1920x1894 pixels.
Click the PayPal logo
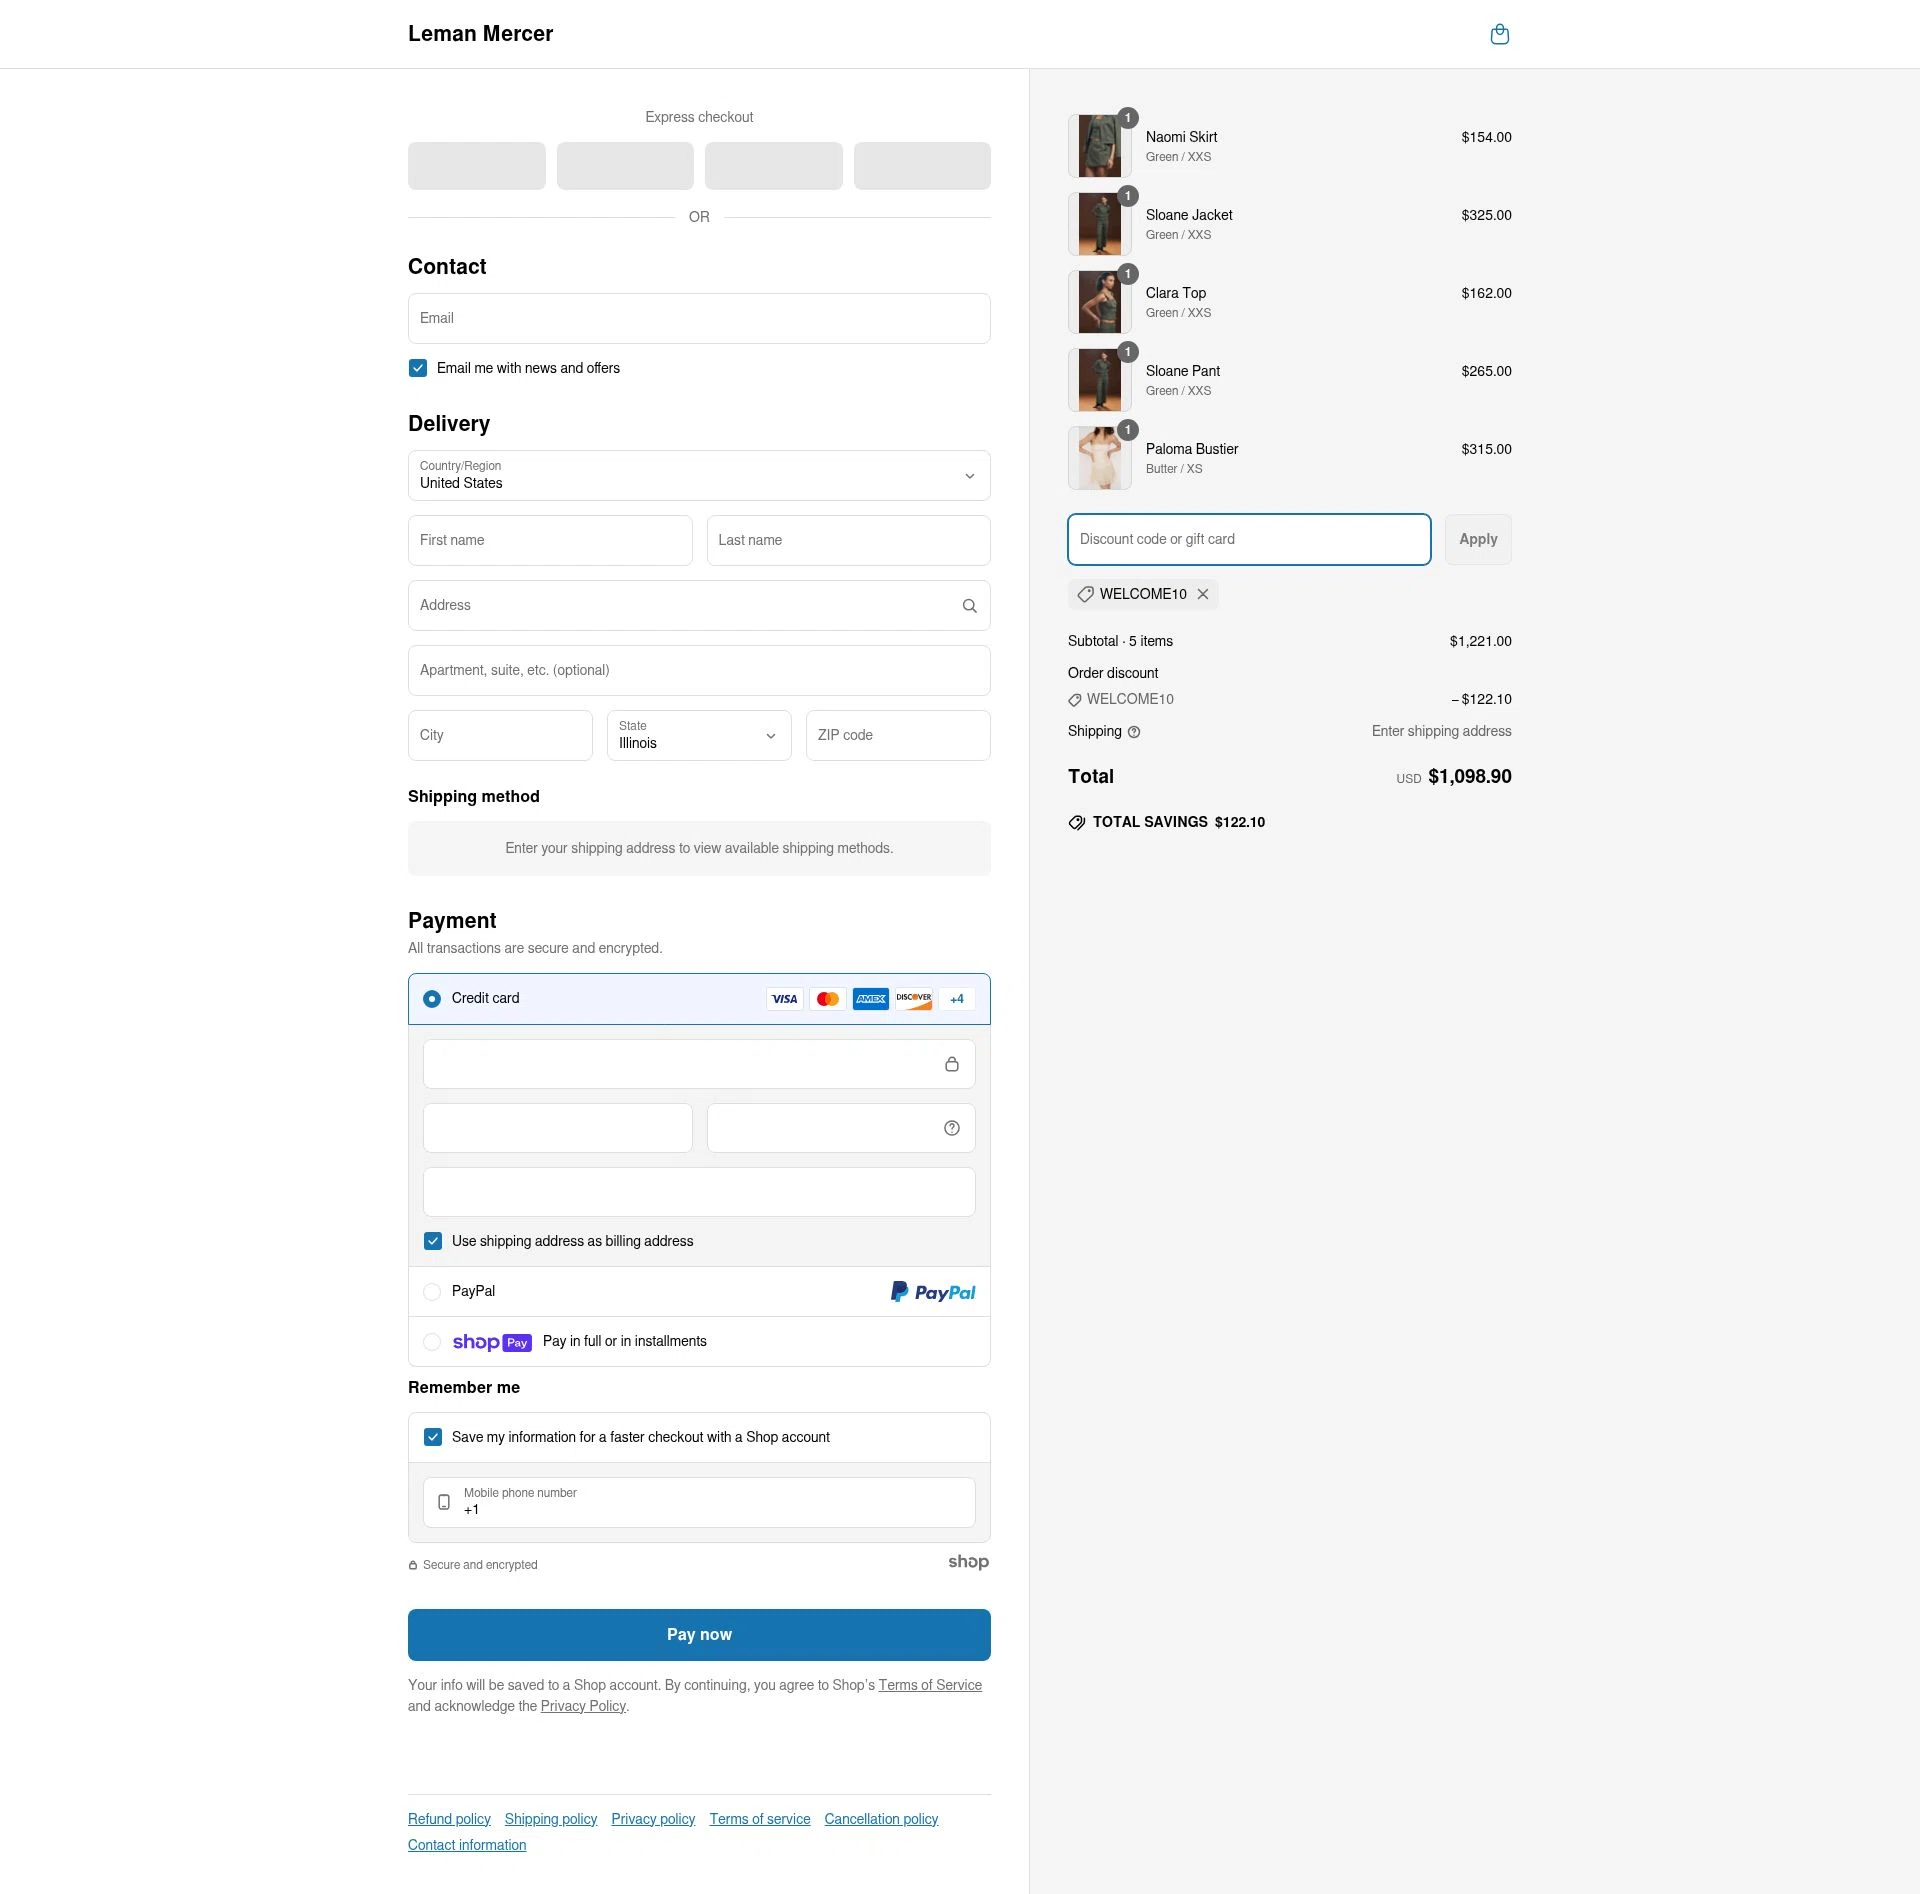(932, 1291)
